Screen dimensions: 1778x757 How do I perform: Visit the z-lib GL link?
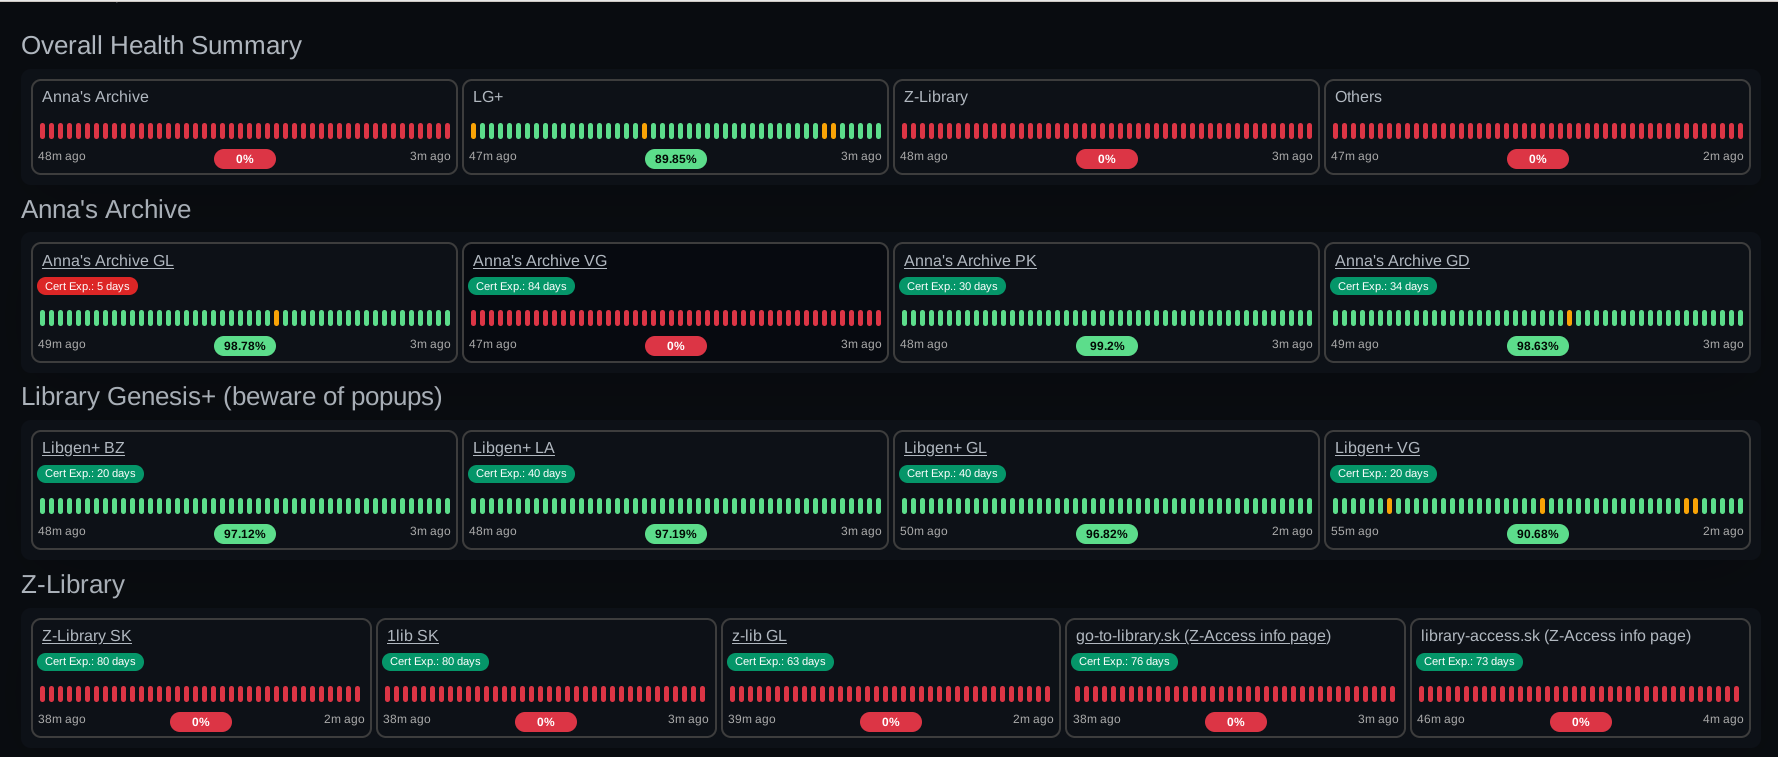(759, 636)
